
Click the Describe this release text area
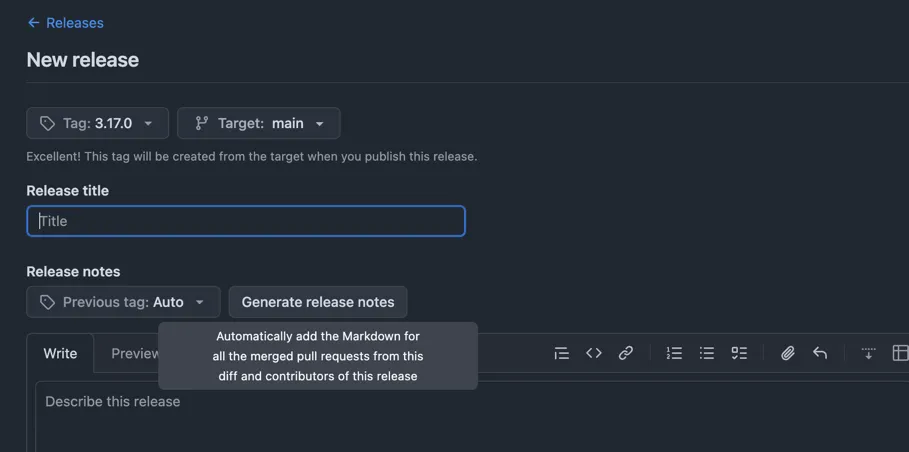472,416
